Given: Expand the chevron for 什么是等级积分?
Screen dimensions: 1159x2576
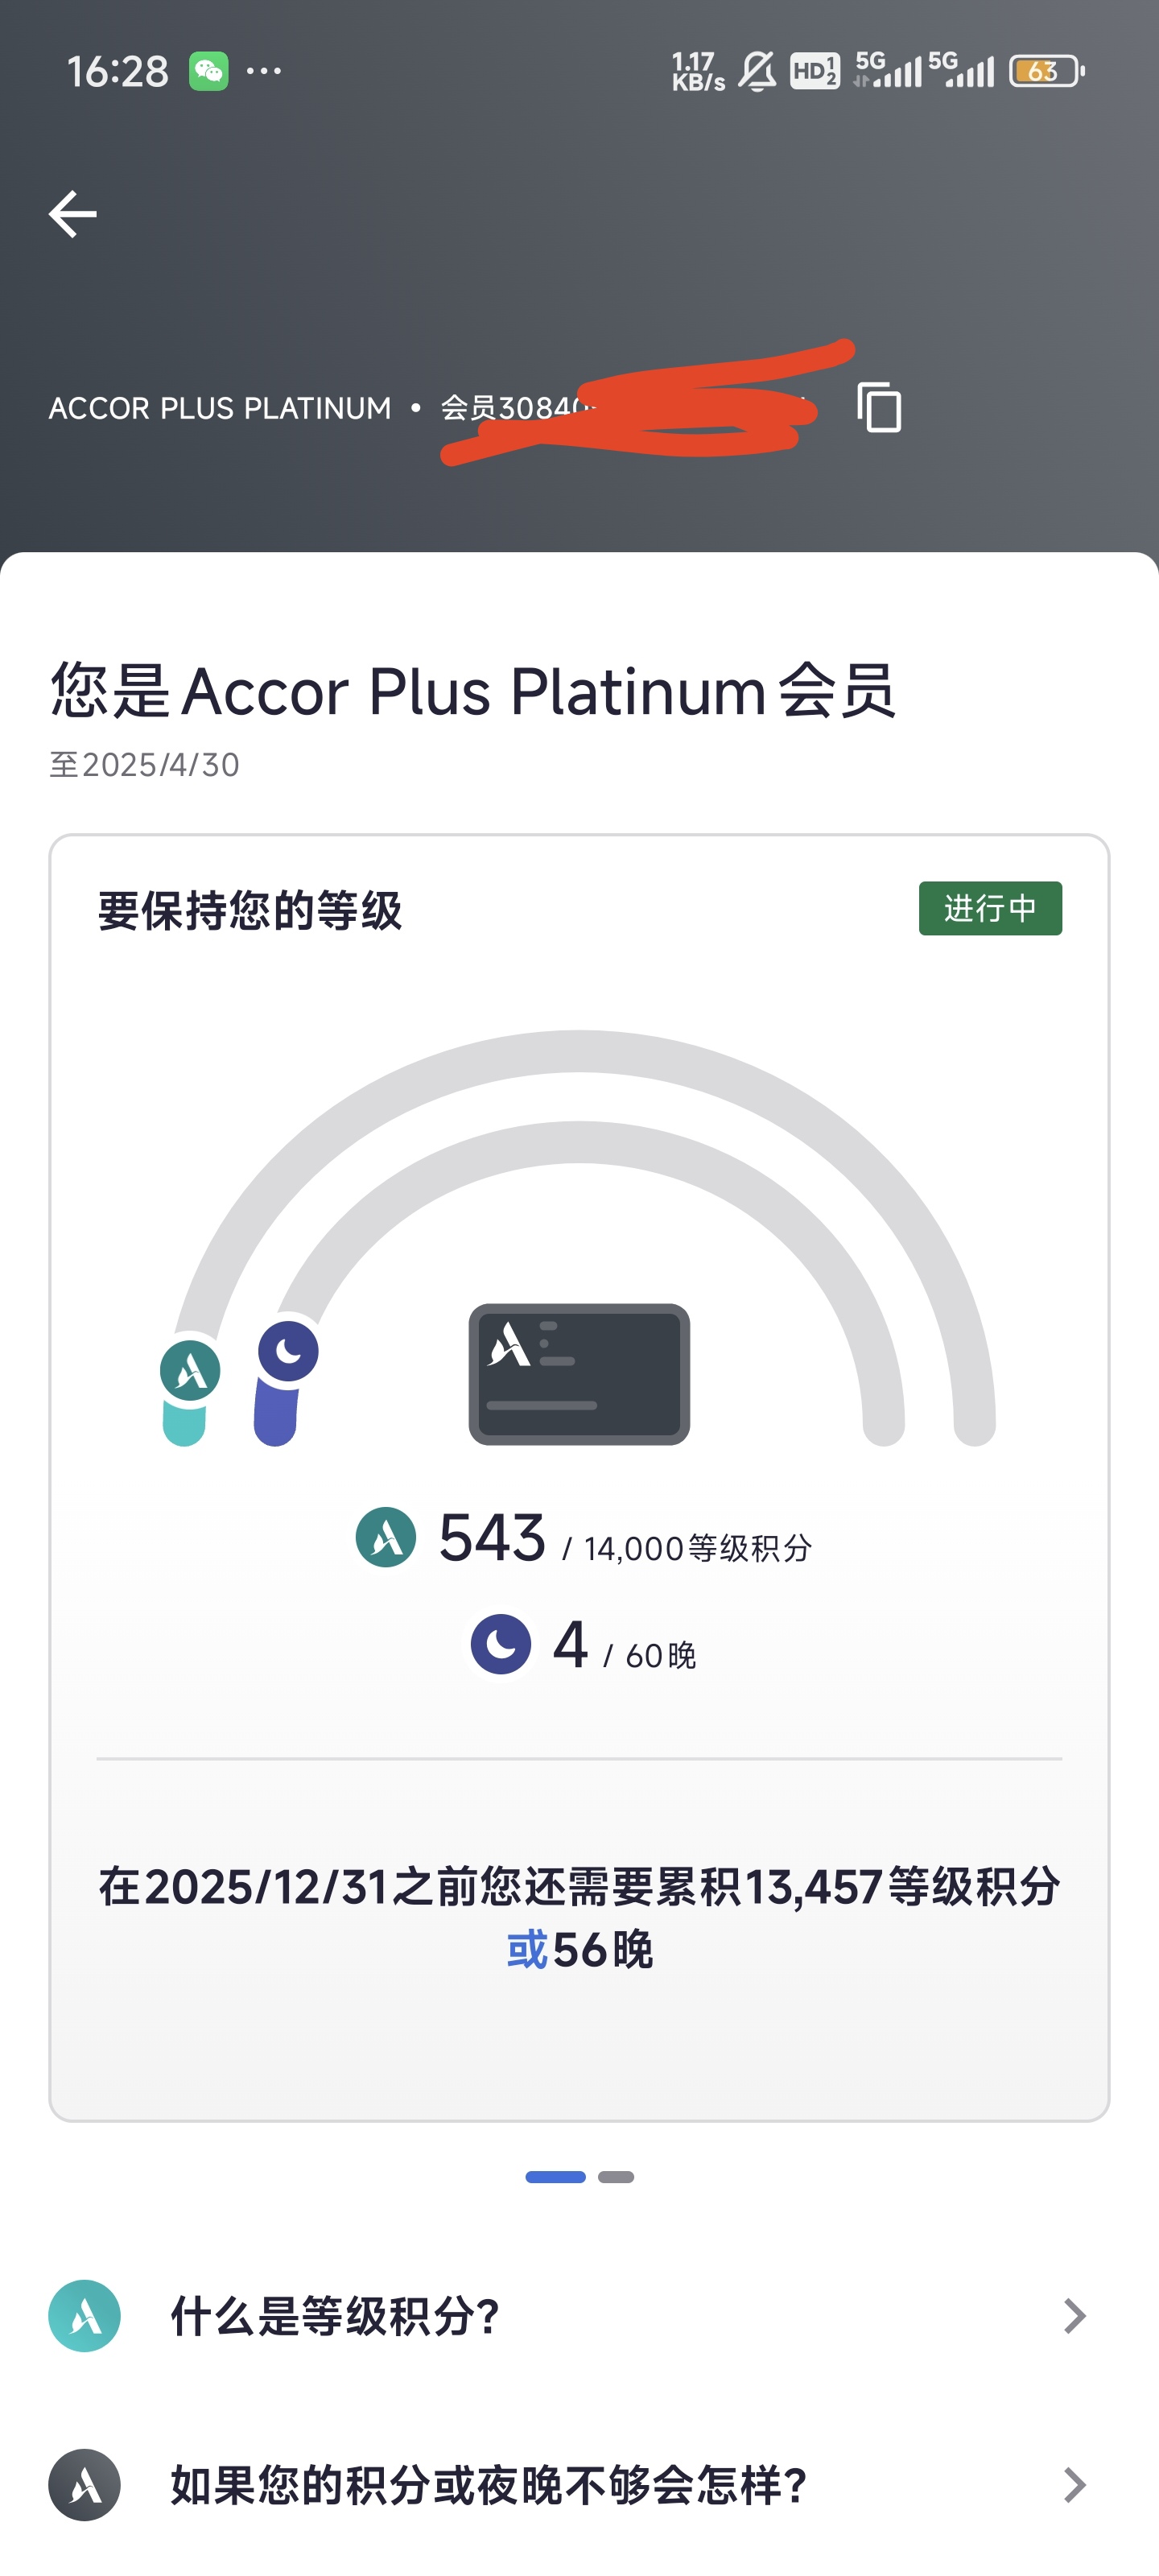Looking at the screenshot, I should point(1075,2315).
